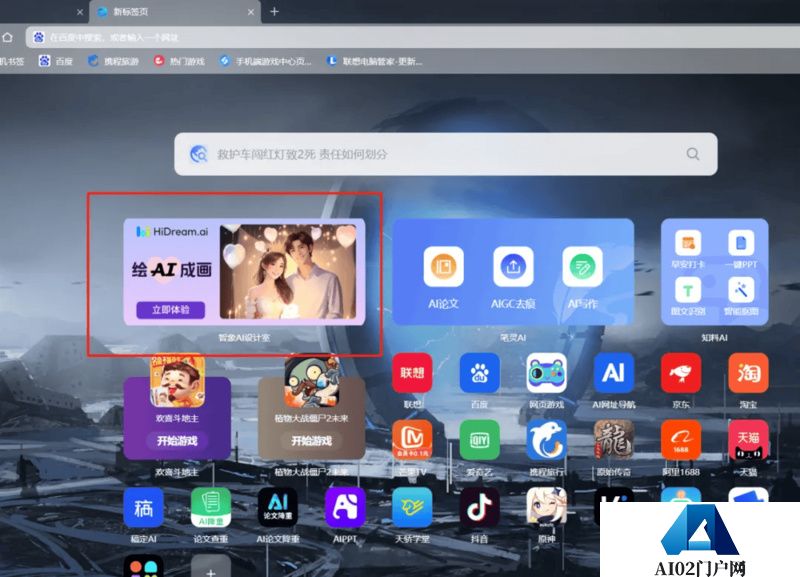Open the 天猫 cat shortcut
Screen dimensions: 800x577
pyautogui.click(x=748, y=440)
